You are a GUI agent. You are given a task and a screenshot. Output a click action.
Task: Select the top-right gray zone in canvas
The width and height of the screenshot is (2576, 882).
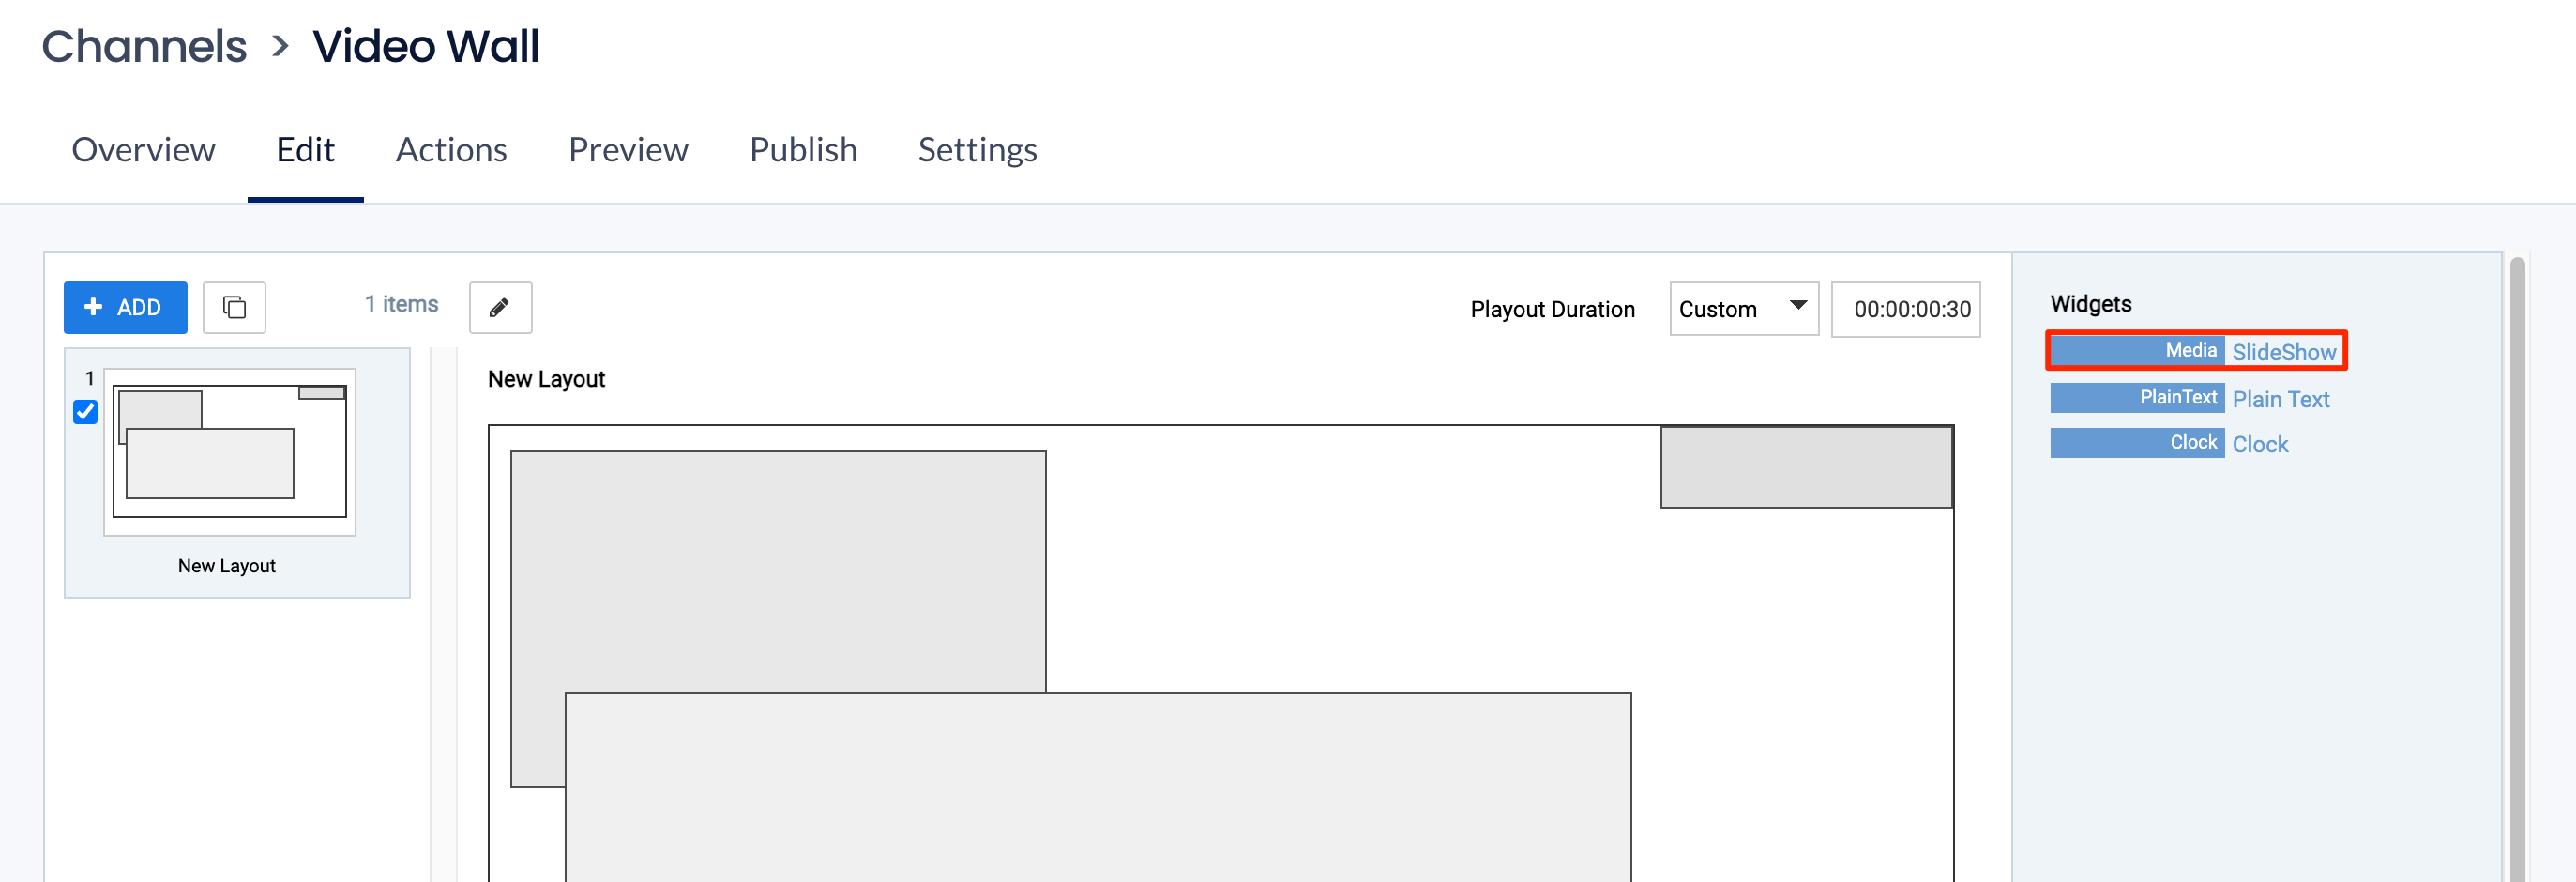pyautogui.click(x=1806, y=467)
